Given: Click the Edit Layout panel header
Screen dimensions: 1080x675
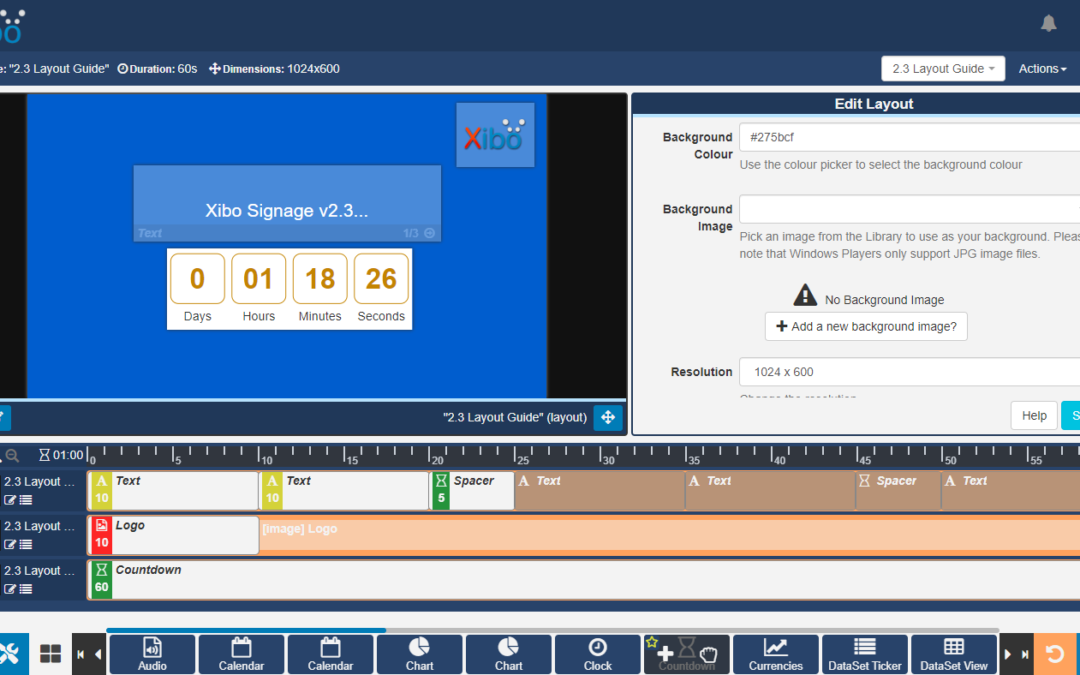Looking at the screenshot, I should coord(873,104).
